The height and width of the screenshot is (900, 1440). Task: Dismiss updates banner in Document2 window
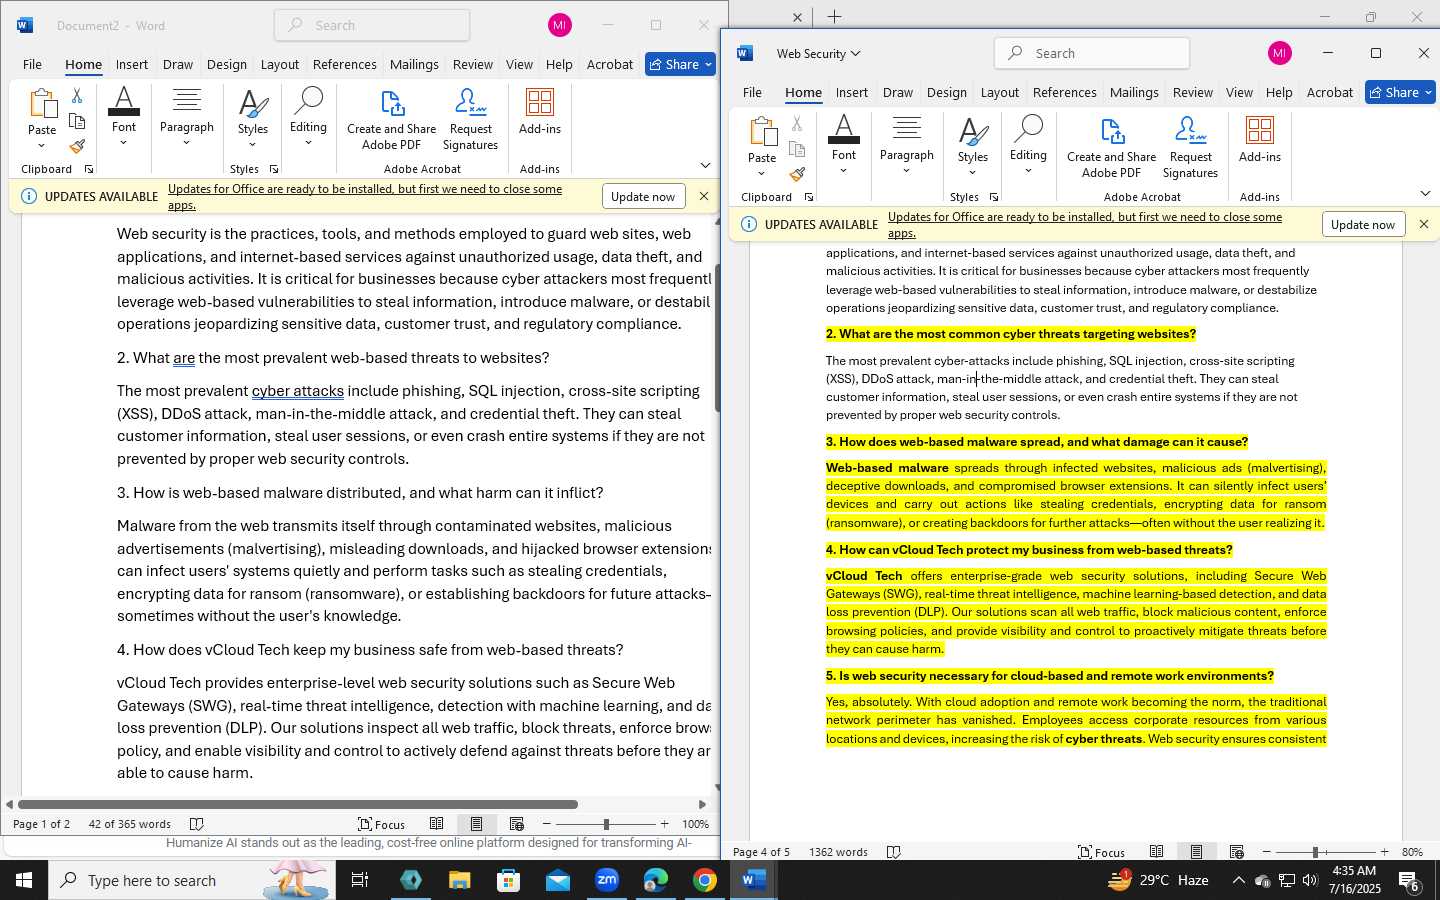click(704, 196)
